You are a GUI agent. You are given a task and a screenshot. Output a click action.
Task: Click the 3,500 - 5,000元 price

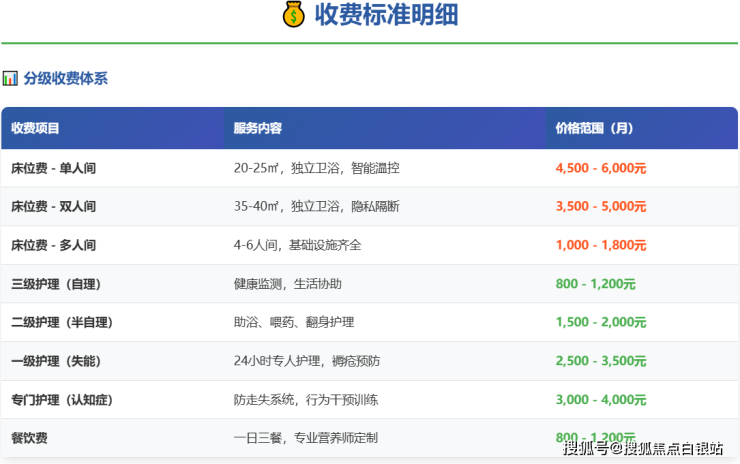600,207
